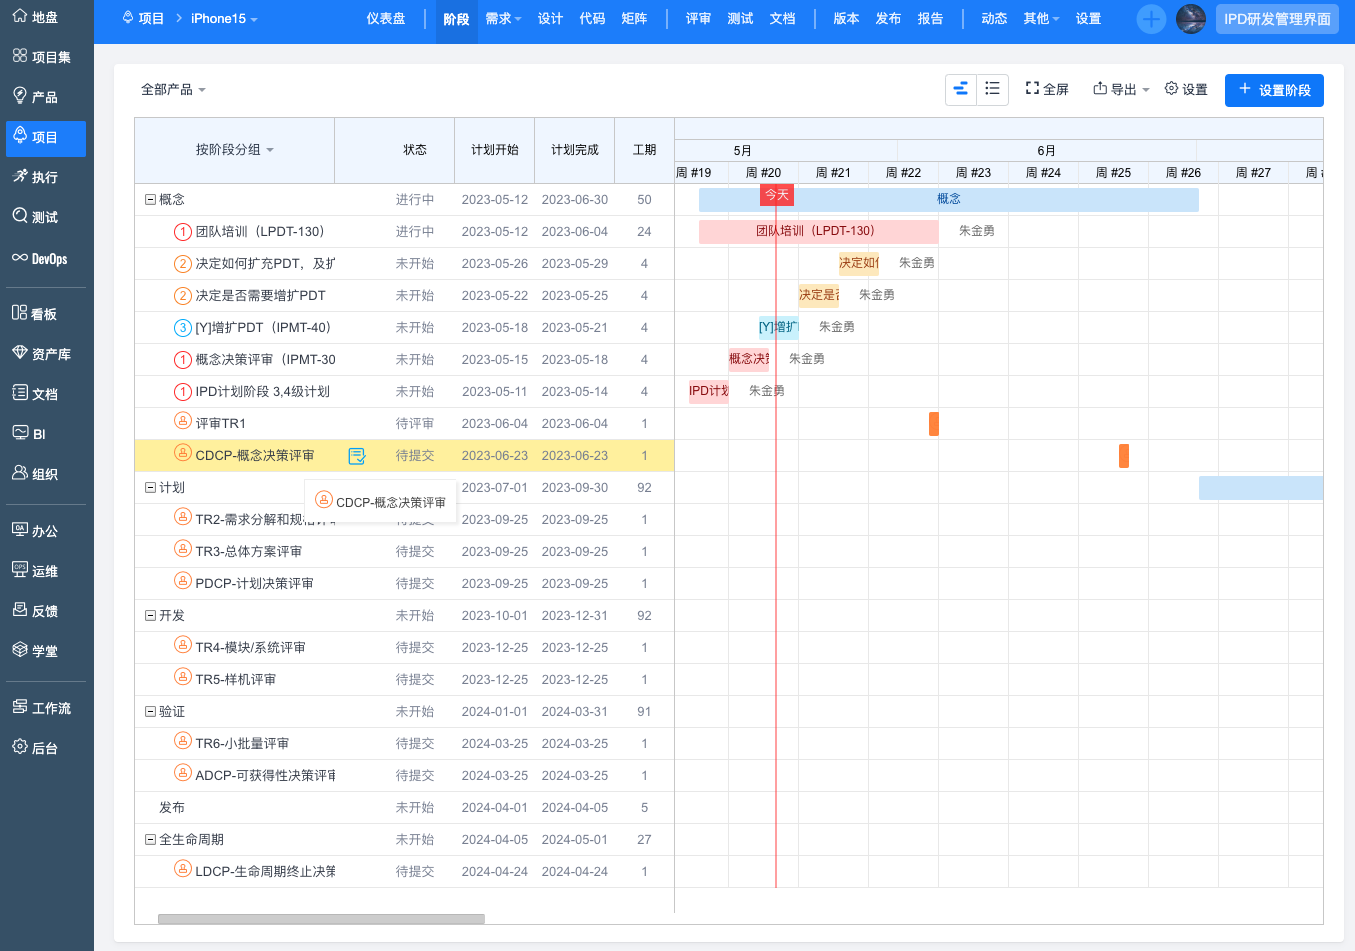Expand the 导出 export dropdown
This screenshot has height=951, width=1355.
[x=1121, y=89]
